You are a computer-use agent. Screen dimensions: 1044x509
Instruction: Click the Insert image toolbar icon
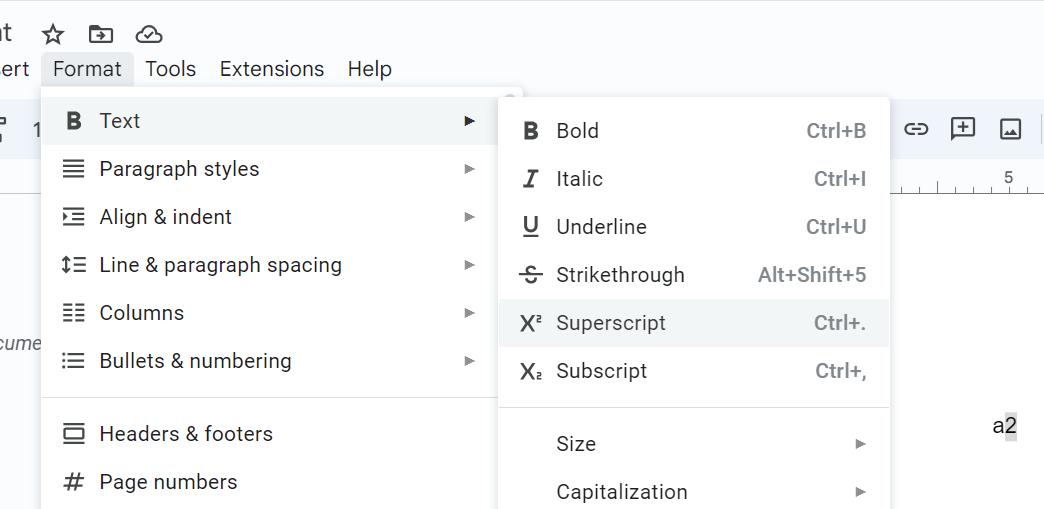tap(1011, 129)
